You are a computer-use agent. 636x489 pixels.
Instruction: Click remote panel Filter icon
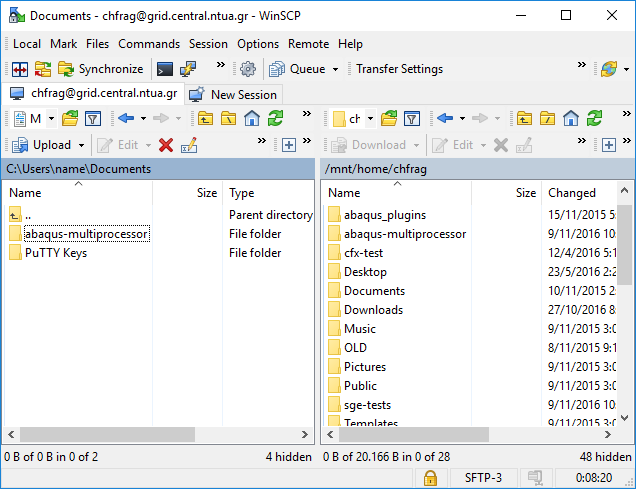(412, 119)
